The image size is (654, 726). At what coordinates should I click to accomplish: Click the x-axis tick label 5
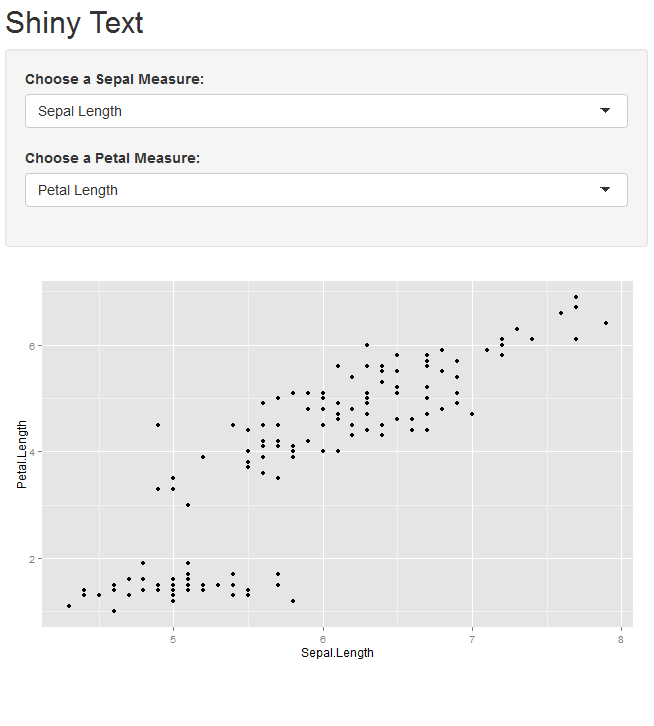pos(173,639)
